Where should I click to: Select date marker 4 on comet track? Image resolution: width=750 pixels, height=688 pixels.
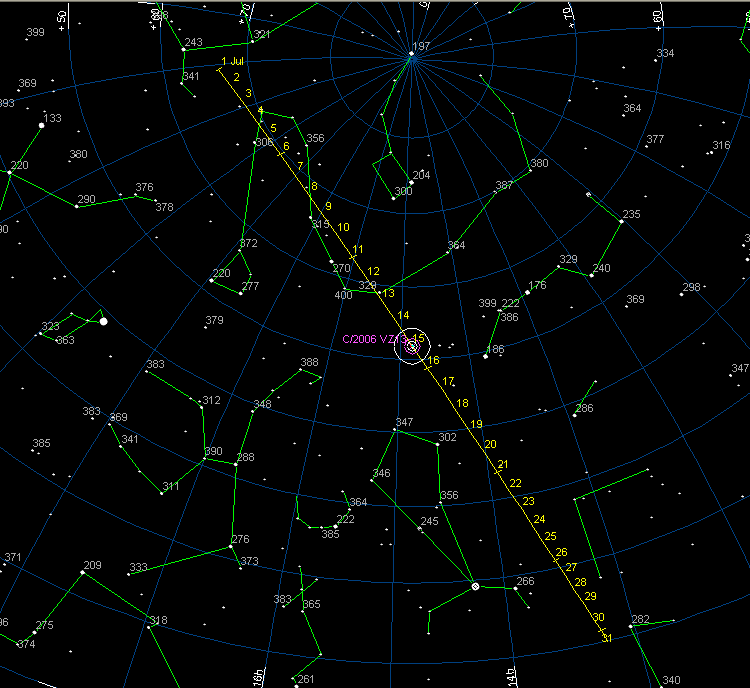point(260,111)
